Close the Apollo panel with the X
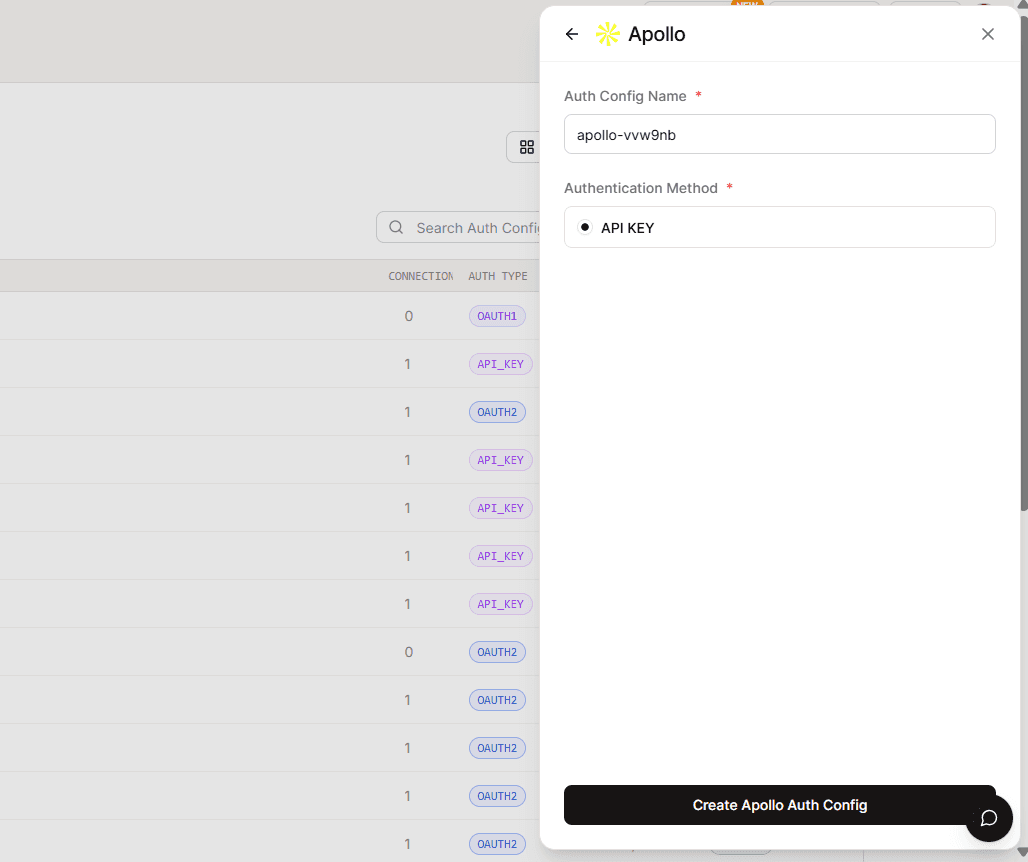1028x862 pixels. [x=987, y=34]
